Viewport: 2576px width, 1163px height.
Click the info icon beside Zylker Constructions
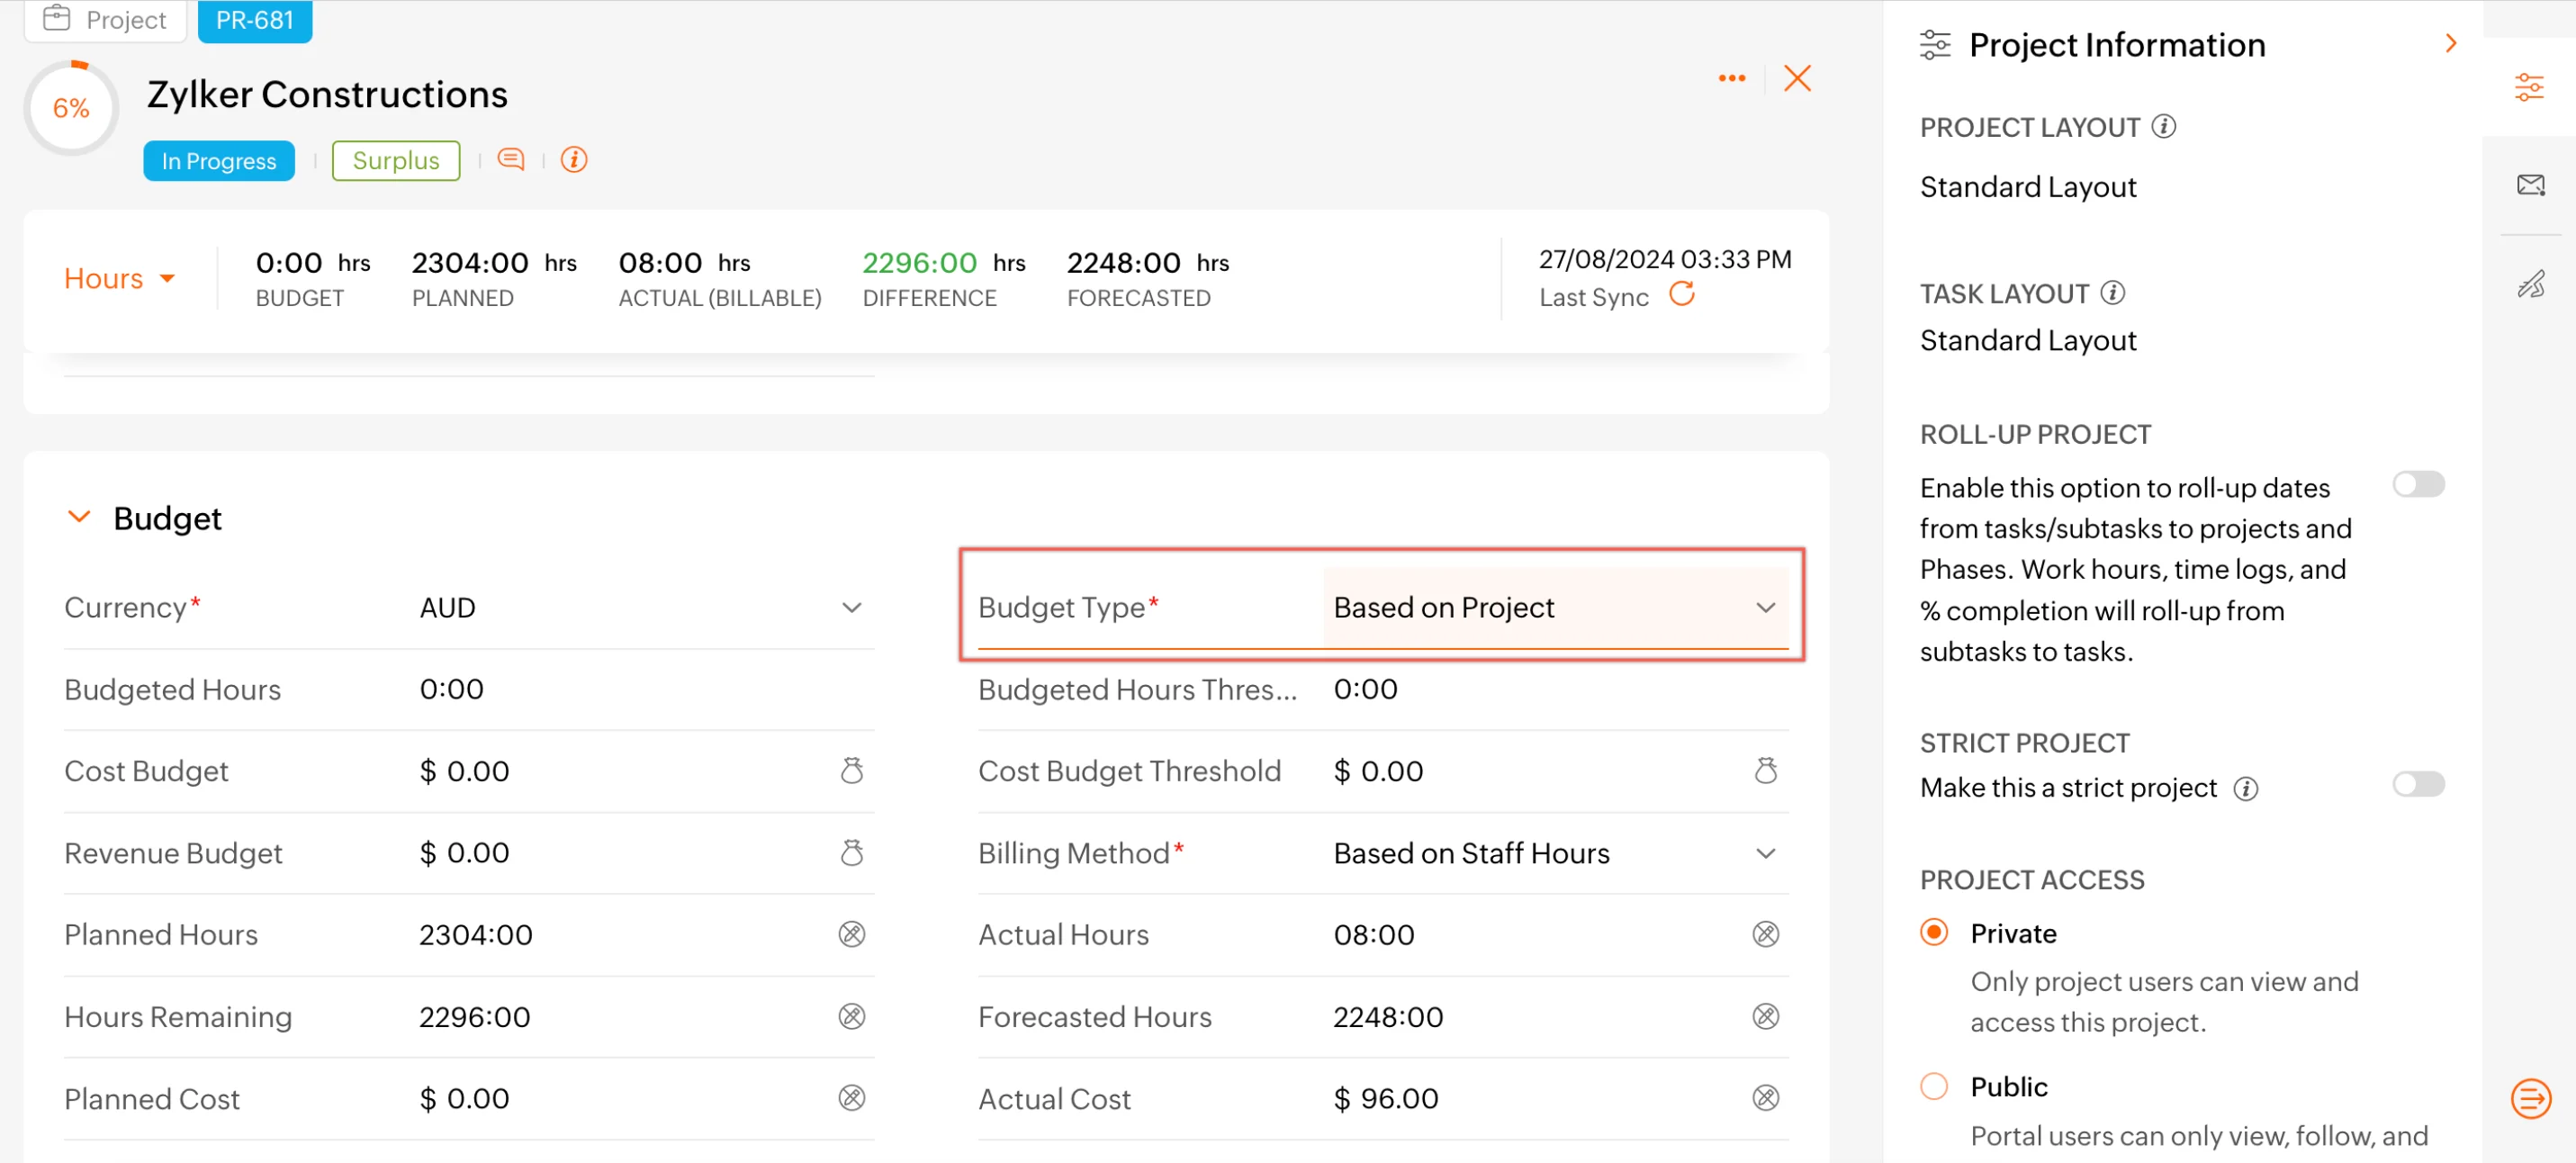(x=573, y=159)
